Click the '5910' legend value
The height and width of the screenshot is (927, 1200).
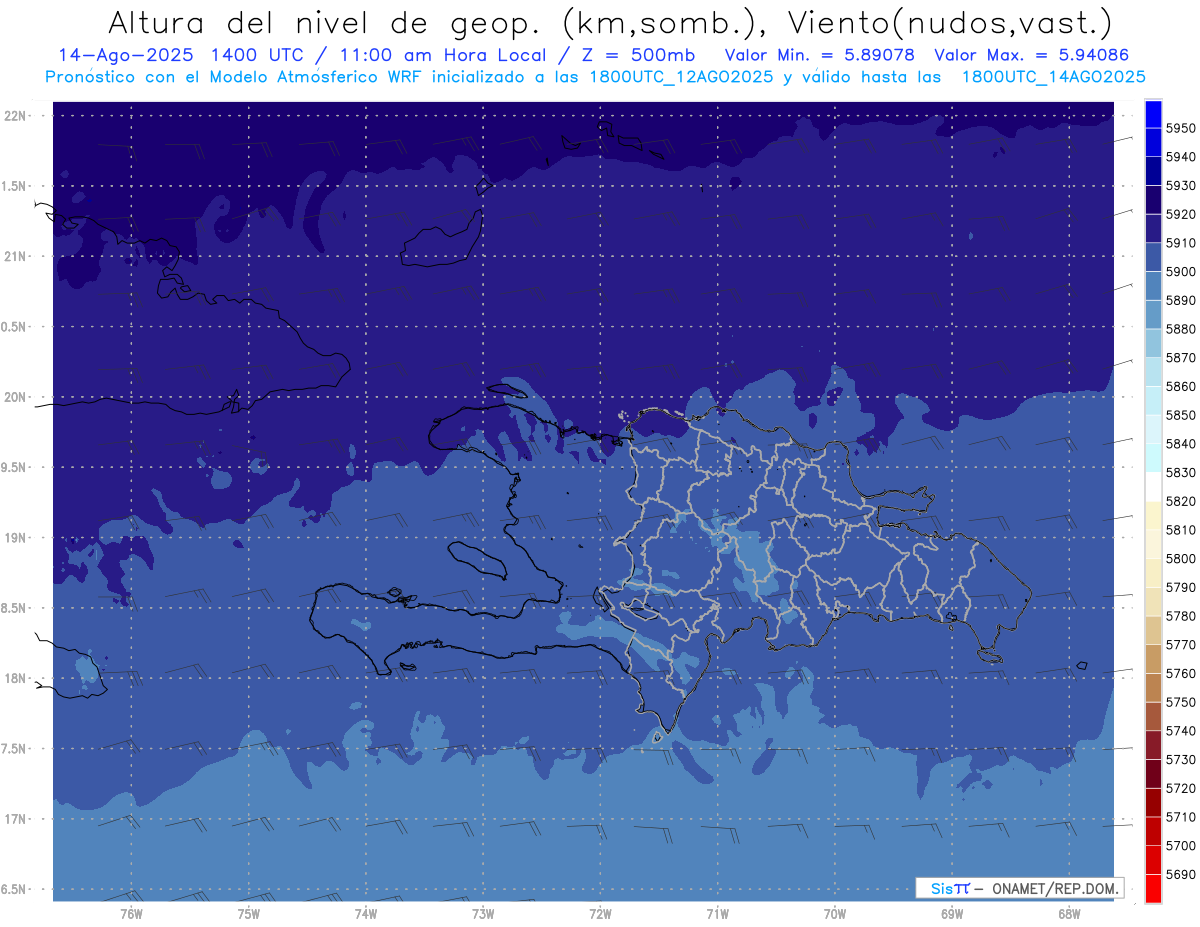pos(1181,243)
